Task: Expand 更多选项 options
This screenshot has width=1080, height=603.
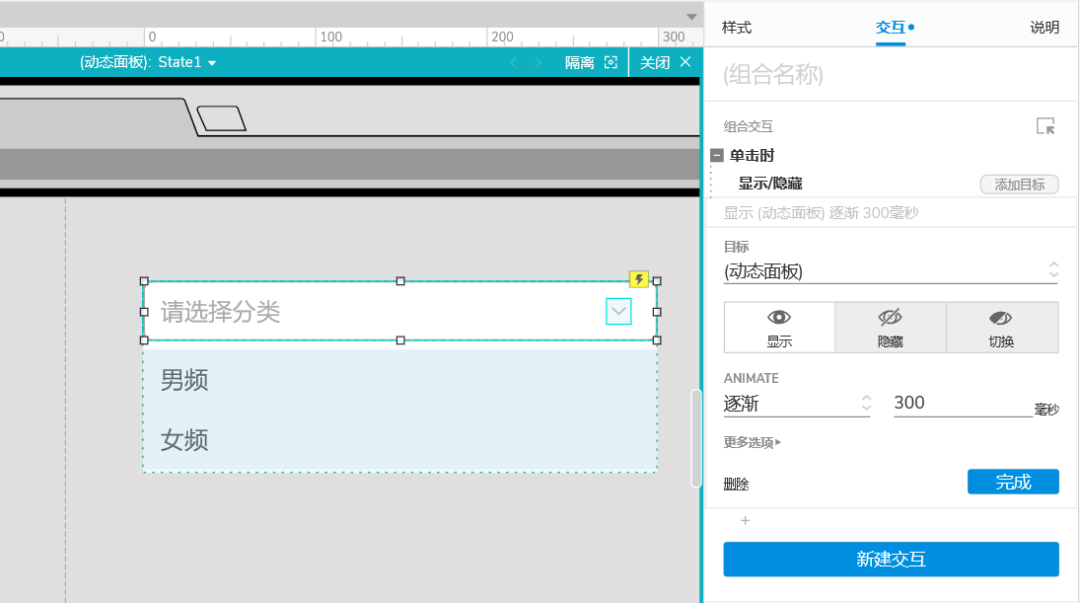Action: click(x=752, y=442)
